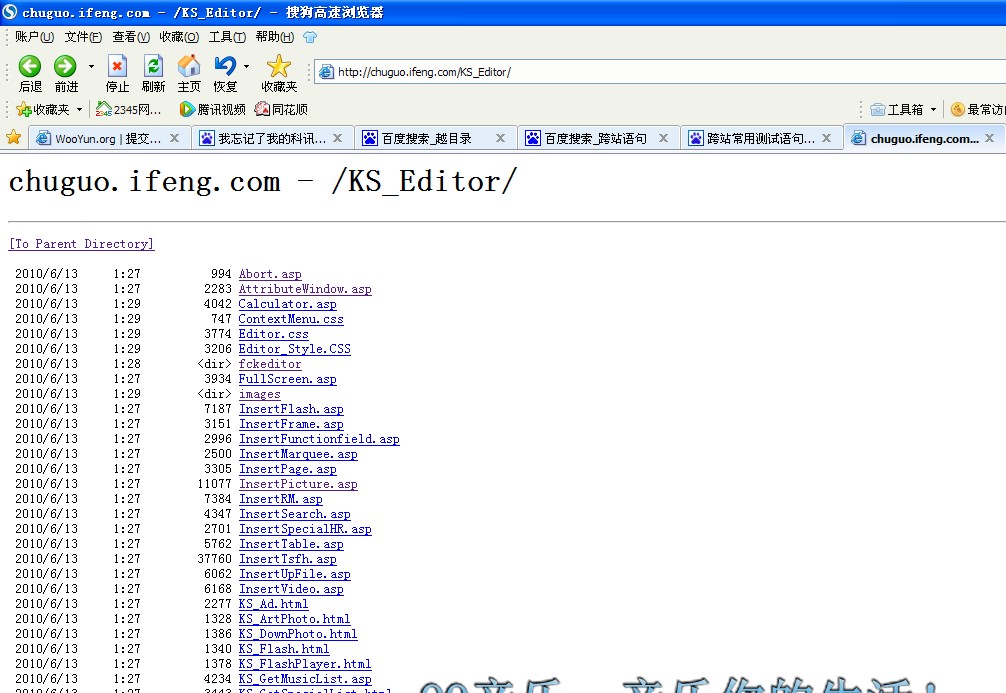Open the Abort.asp file link
Screen dimensions: 1006x693
coord(270,274)
